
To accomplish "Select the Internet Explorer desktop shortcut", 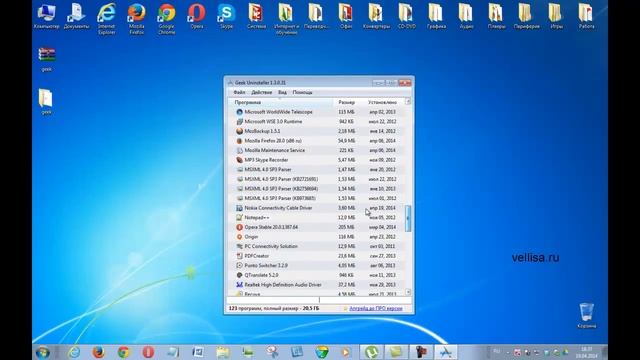I will (107, 19).
